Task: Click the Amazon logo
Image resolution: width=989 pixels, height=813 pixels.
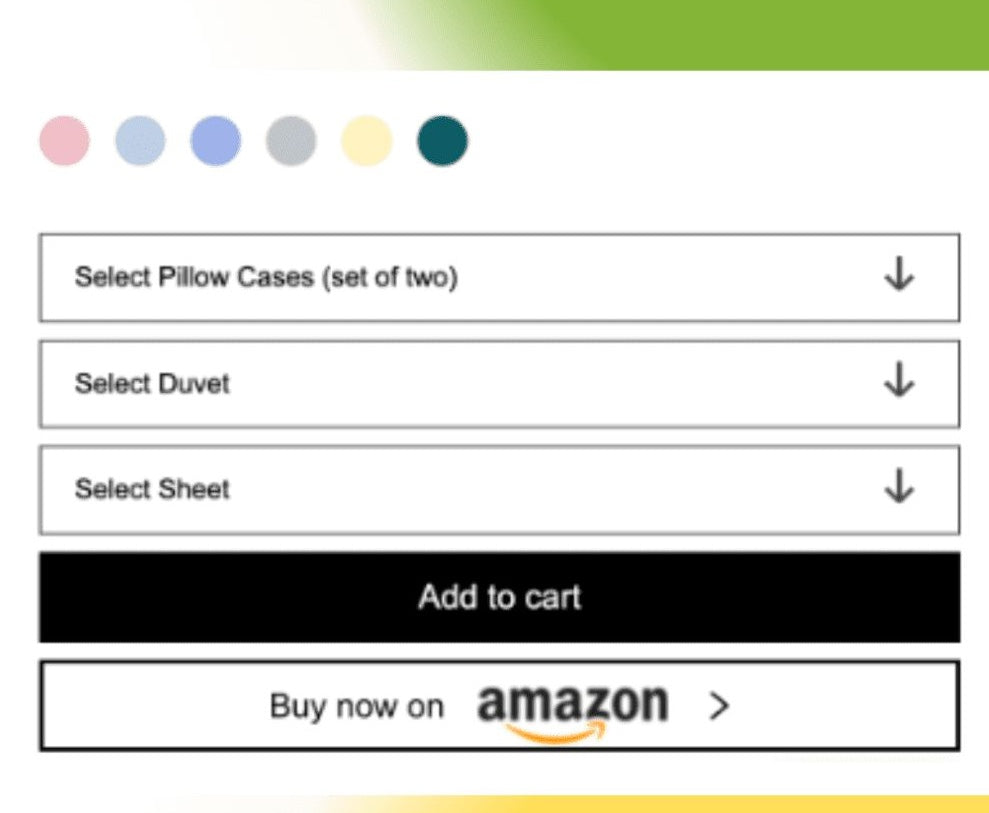Action: 572,708
